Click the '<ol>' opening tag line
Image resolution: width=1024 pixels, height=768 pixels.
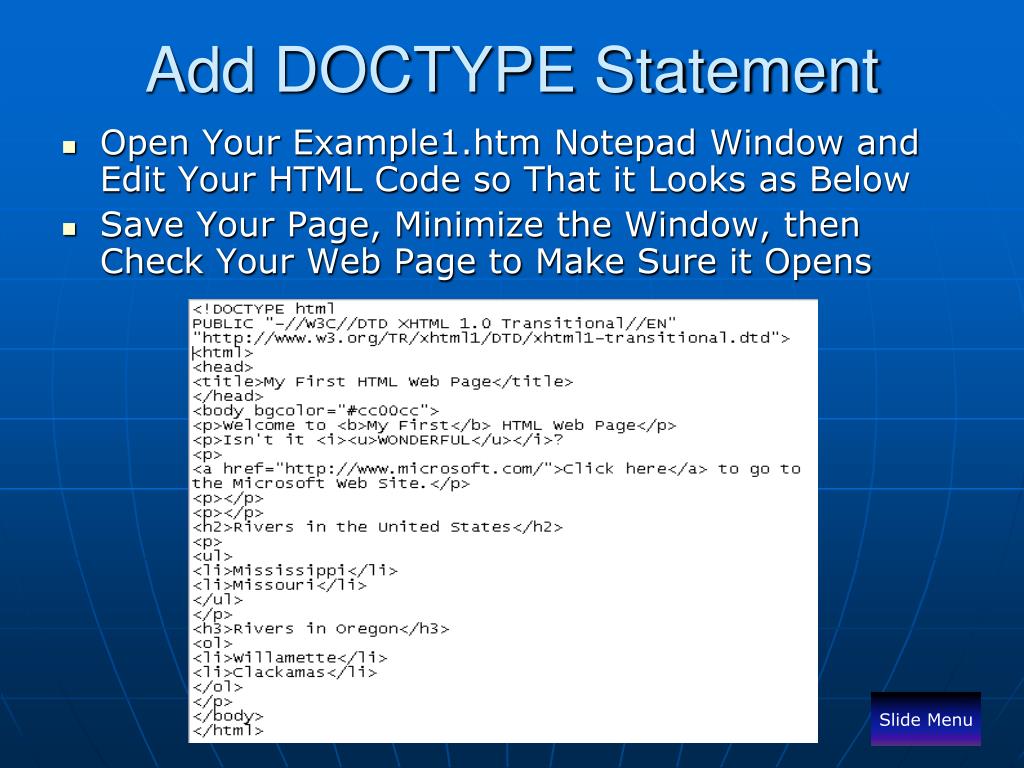pos(212,643)
